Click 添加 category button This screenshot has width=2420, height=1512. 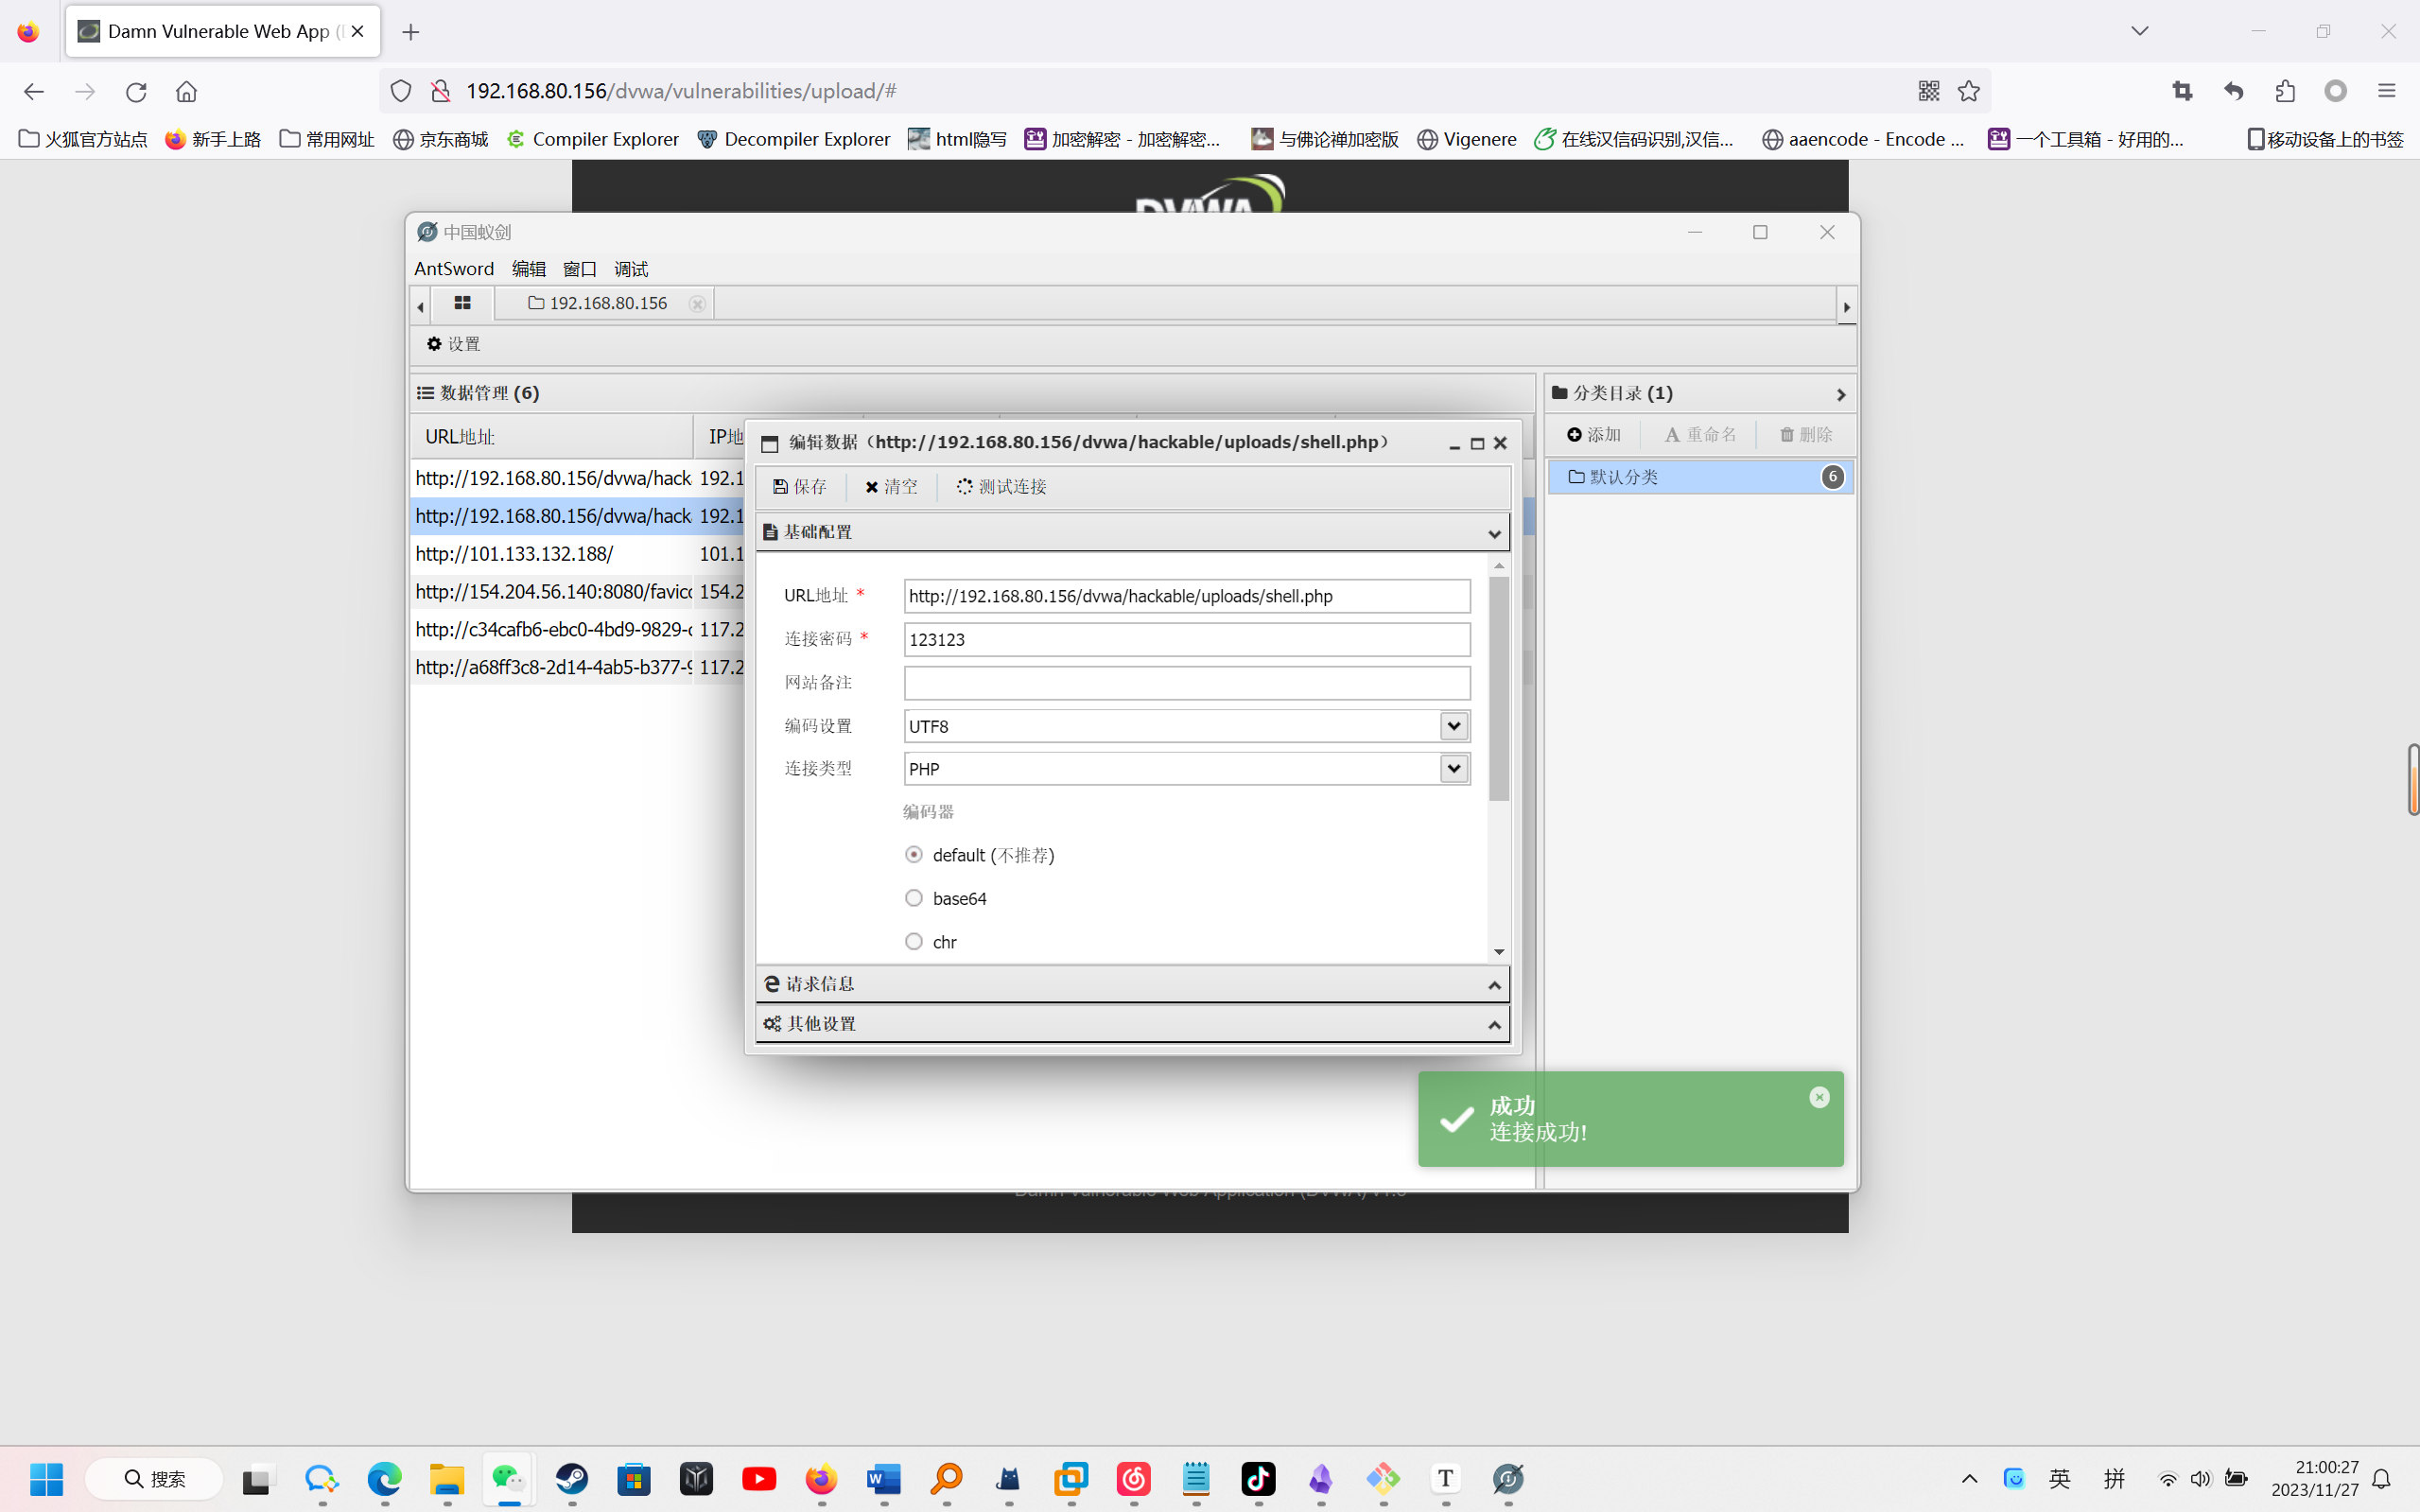click(x=1594, y=434)
